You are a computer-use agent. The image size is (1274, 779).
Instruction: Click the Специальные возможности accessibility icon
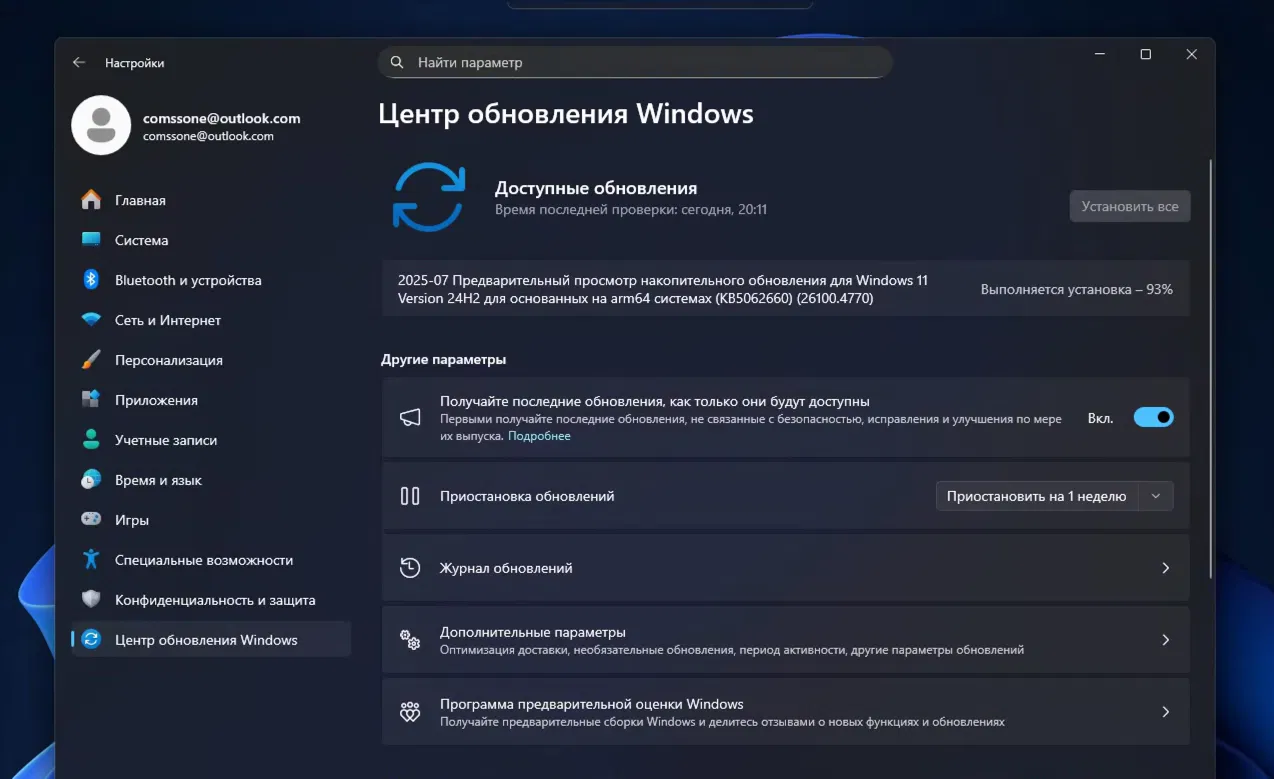[91, 560]
